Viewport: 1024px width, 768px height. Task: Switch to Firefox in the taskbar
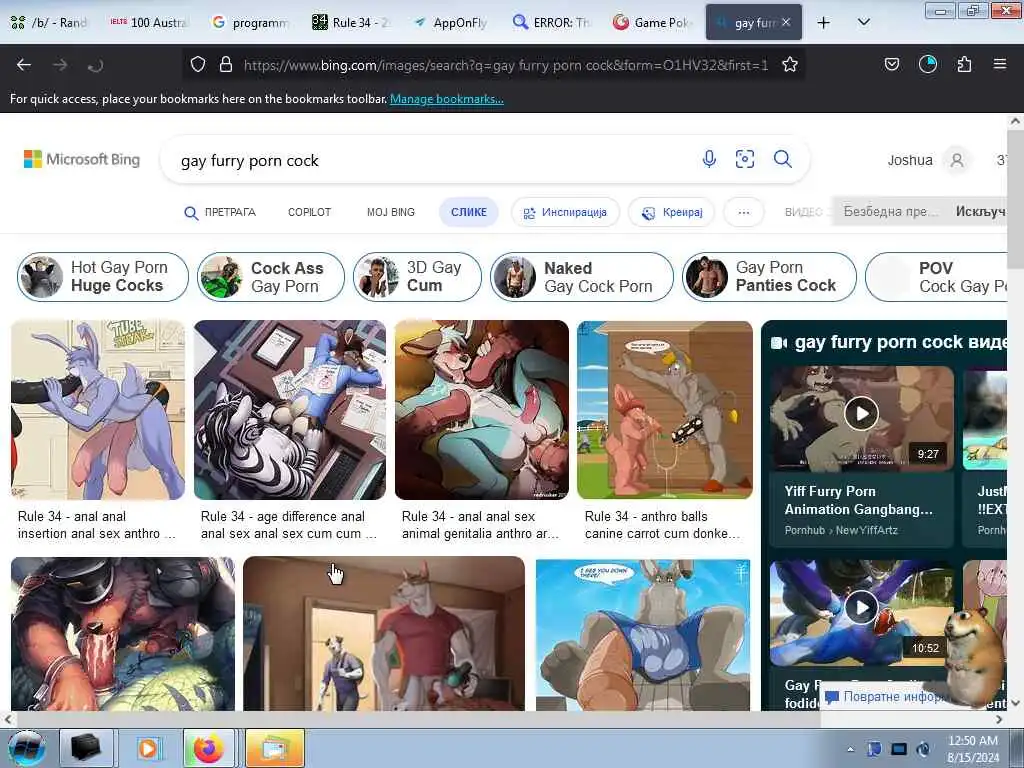pos(209,748)
